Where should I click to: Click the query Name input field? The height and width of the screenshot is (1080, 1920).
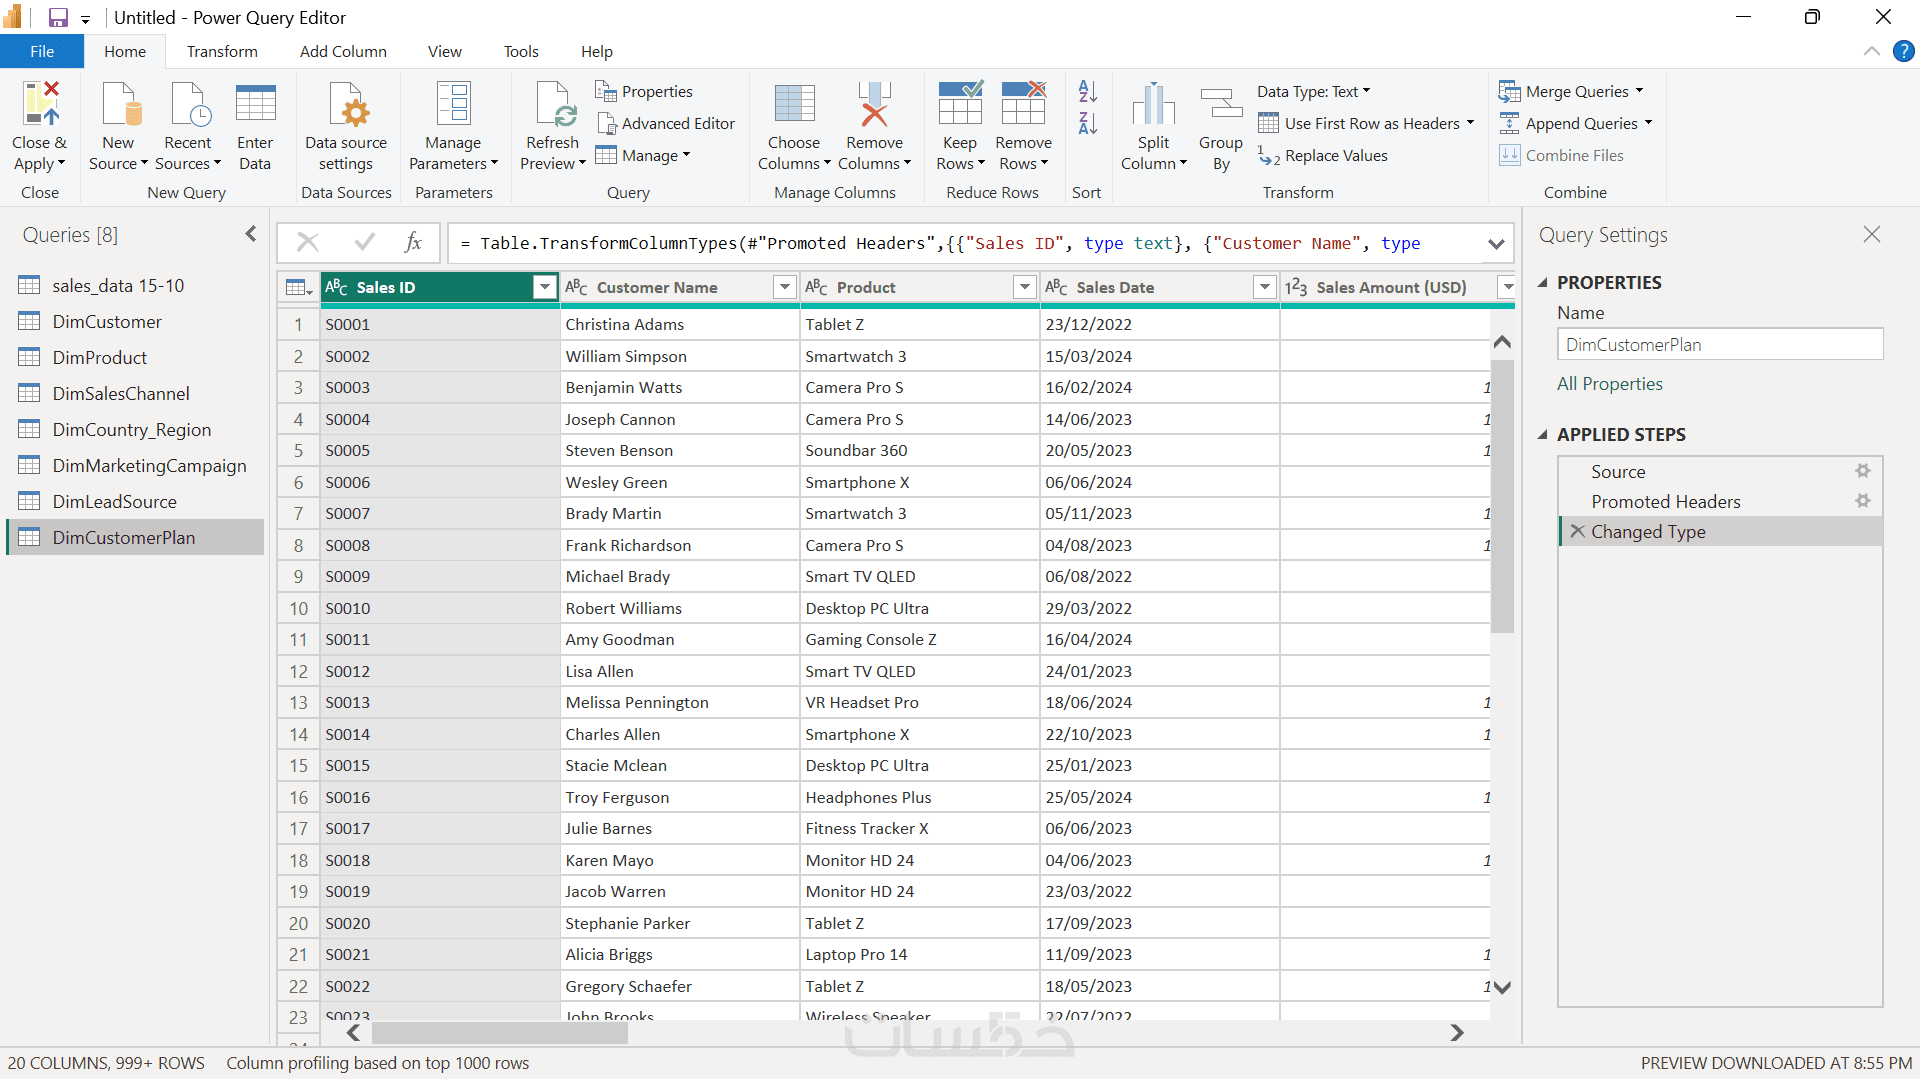tap(1719, 345)
